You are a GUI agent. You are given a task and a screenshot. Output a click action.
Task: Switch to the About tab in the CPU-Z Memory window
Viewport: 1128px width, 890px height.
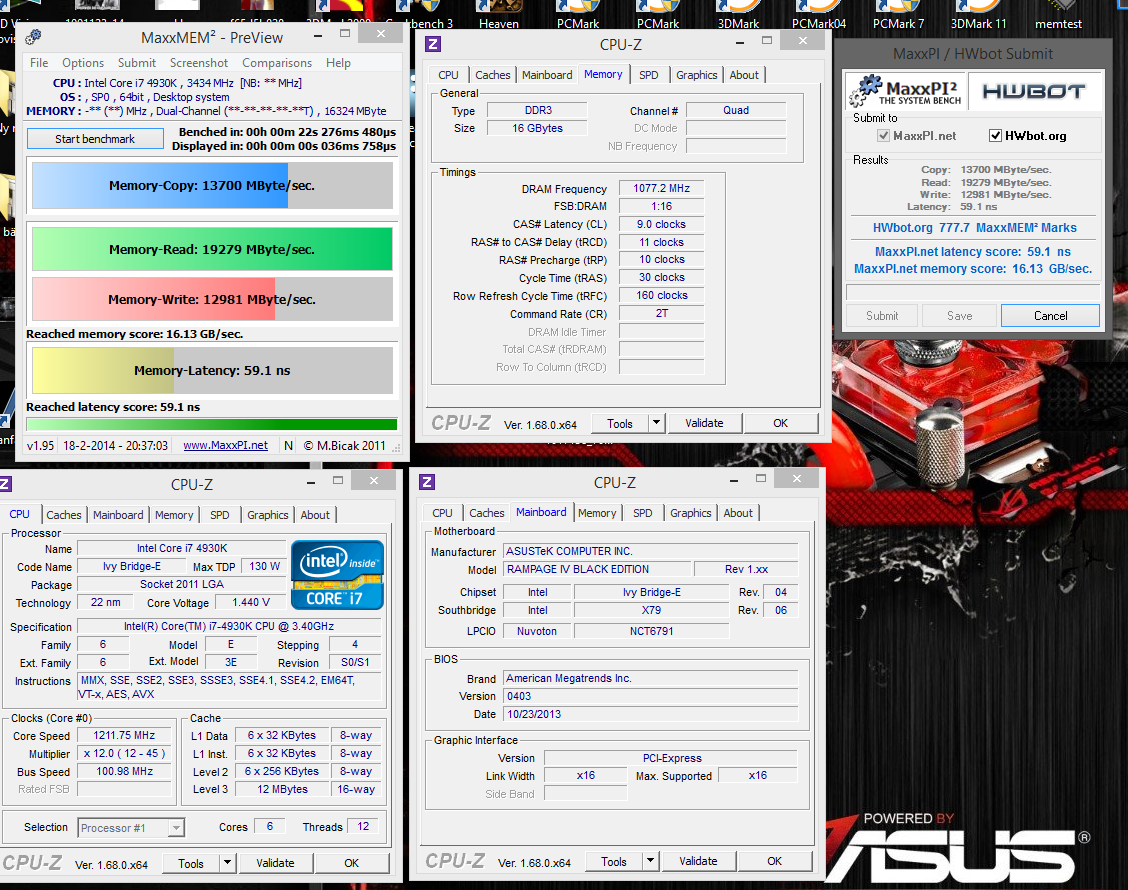744,75
